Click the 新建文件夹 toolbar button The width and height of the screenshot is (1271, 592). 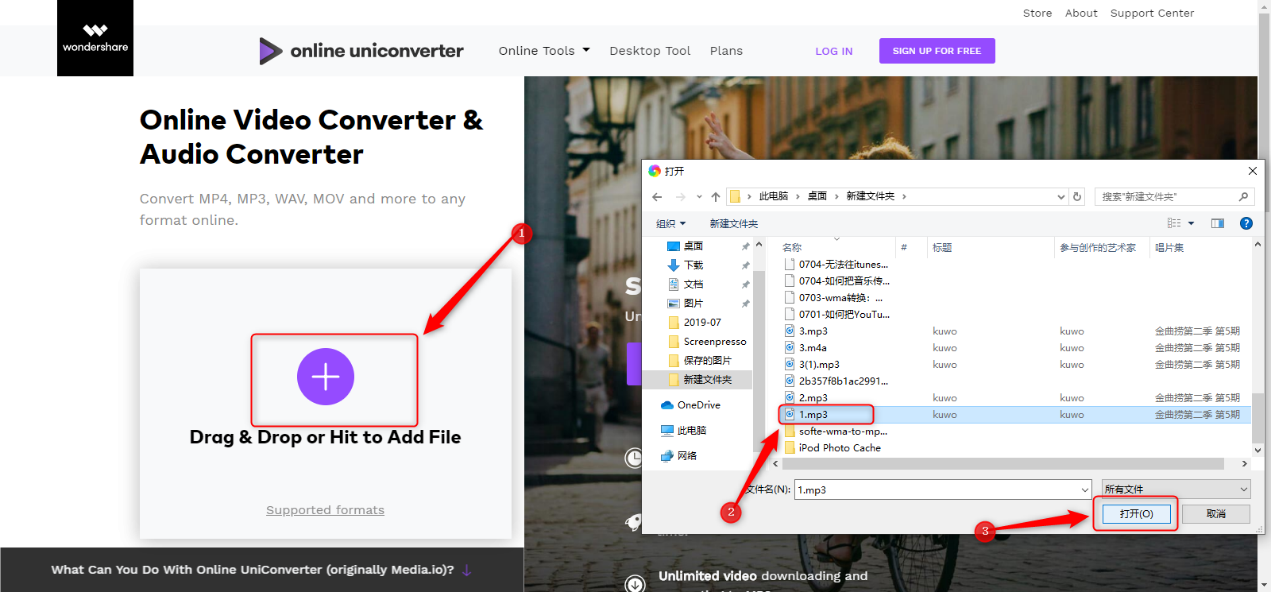(734, 223)
